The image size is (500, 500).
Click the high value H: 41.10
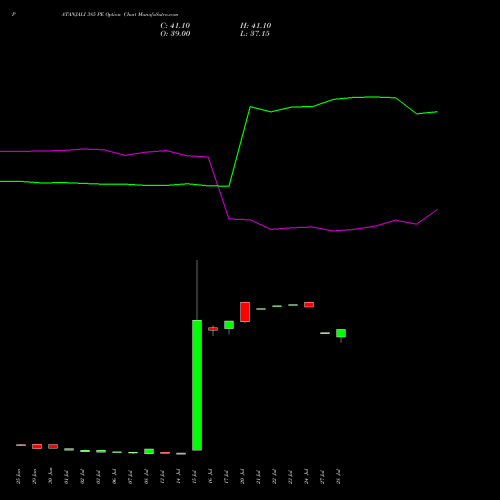point(255,26)
